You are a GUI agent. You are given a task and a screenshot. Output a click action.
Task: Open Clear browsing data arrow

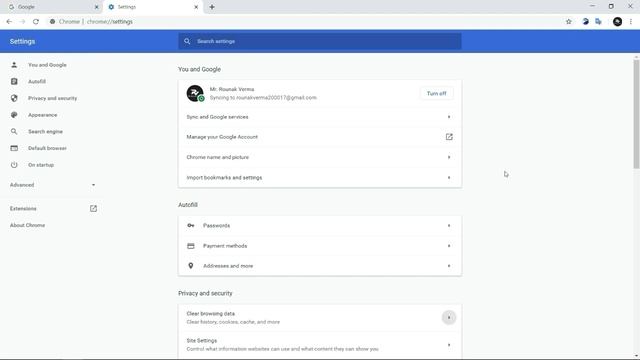click(x=449, y=318)
